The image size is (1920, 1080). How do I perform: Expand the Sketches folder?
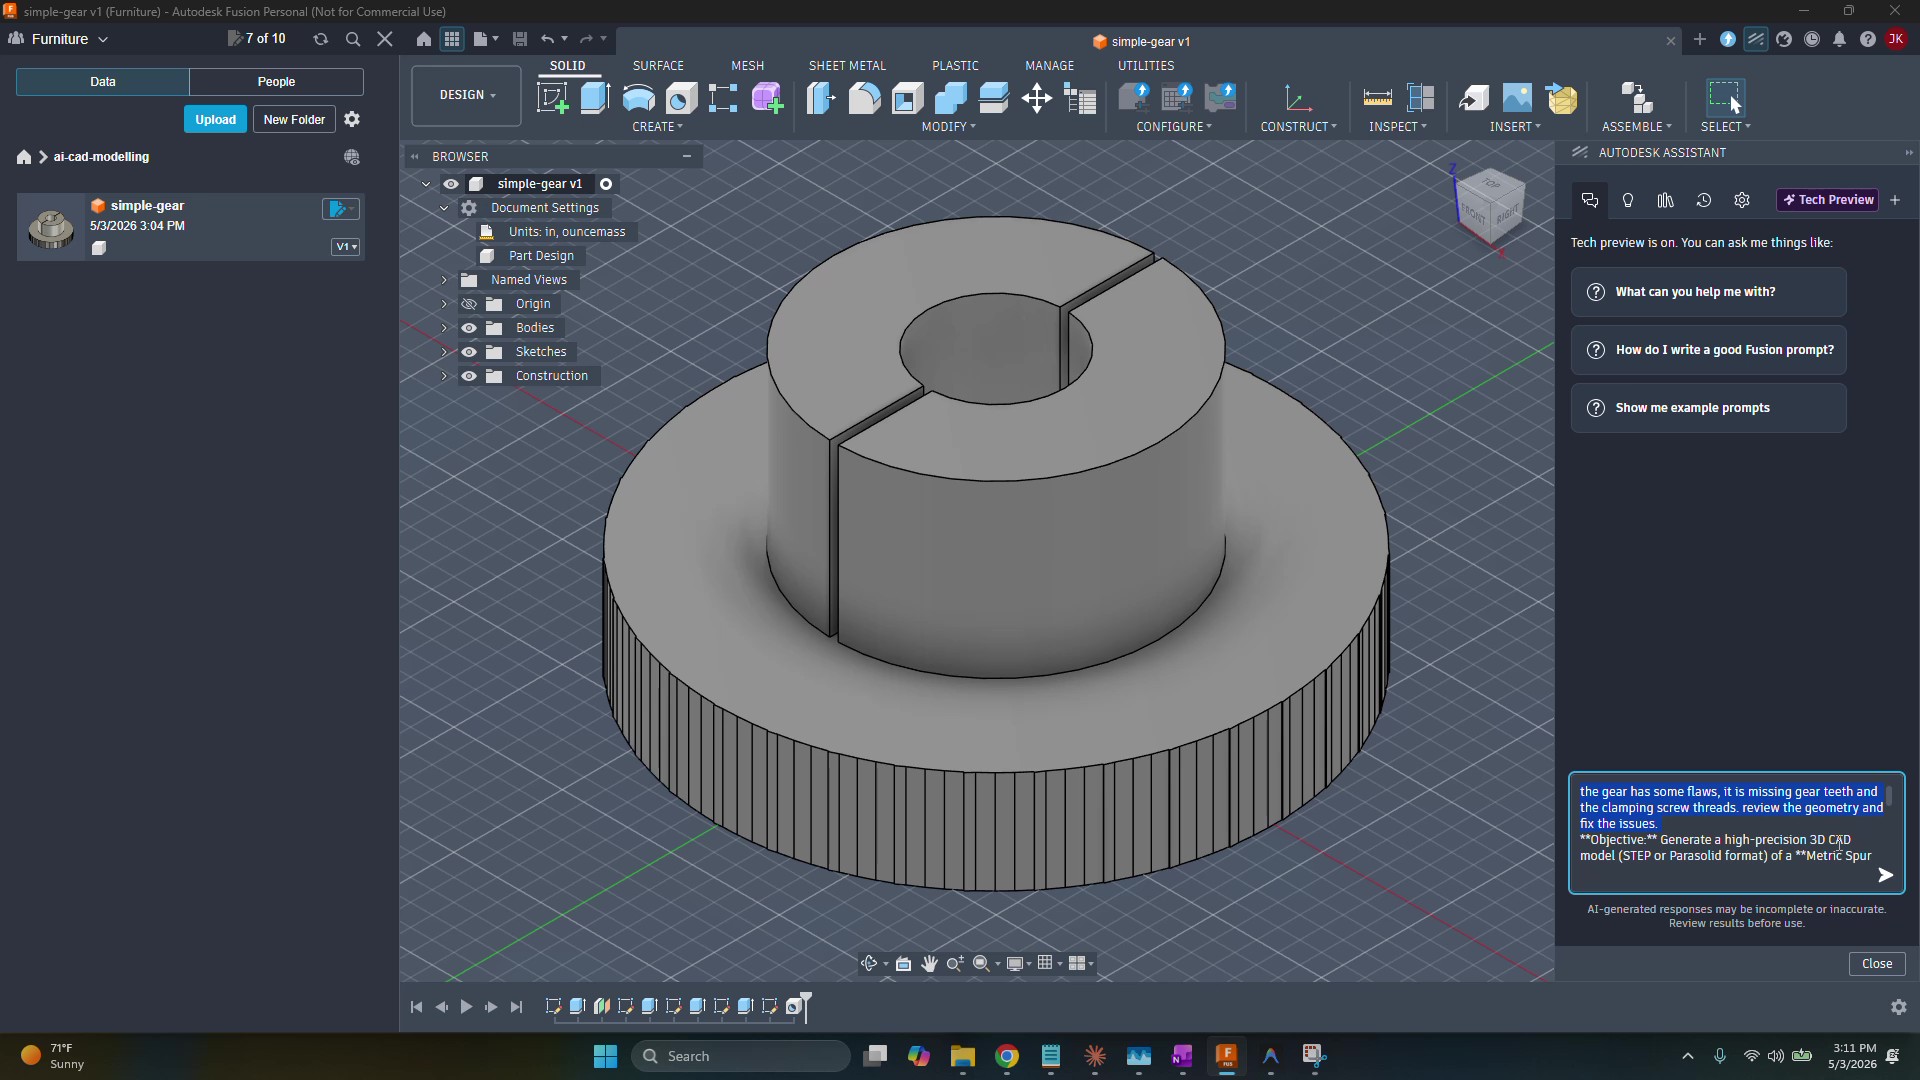click(x=444, y=352)
